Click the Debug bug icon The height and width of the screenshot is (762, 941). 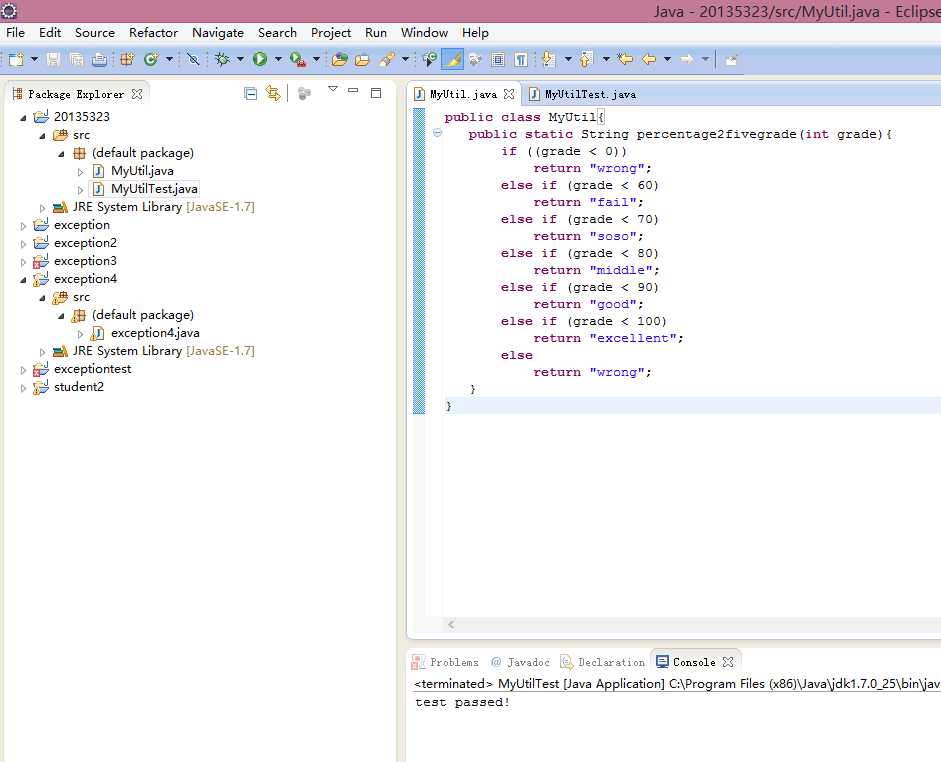[222, 59]
